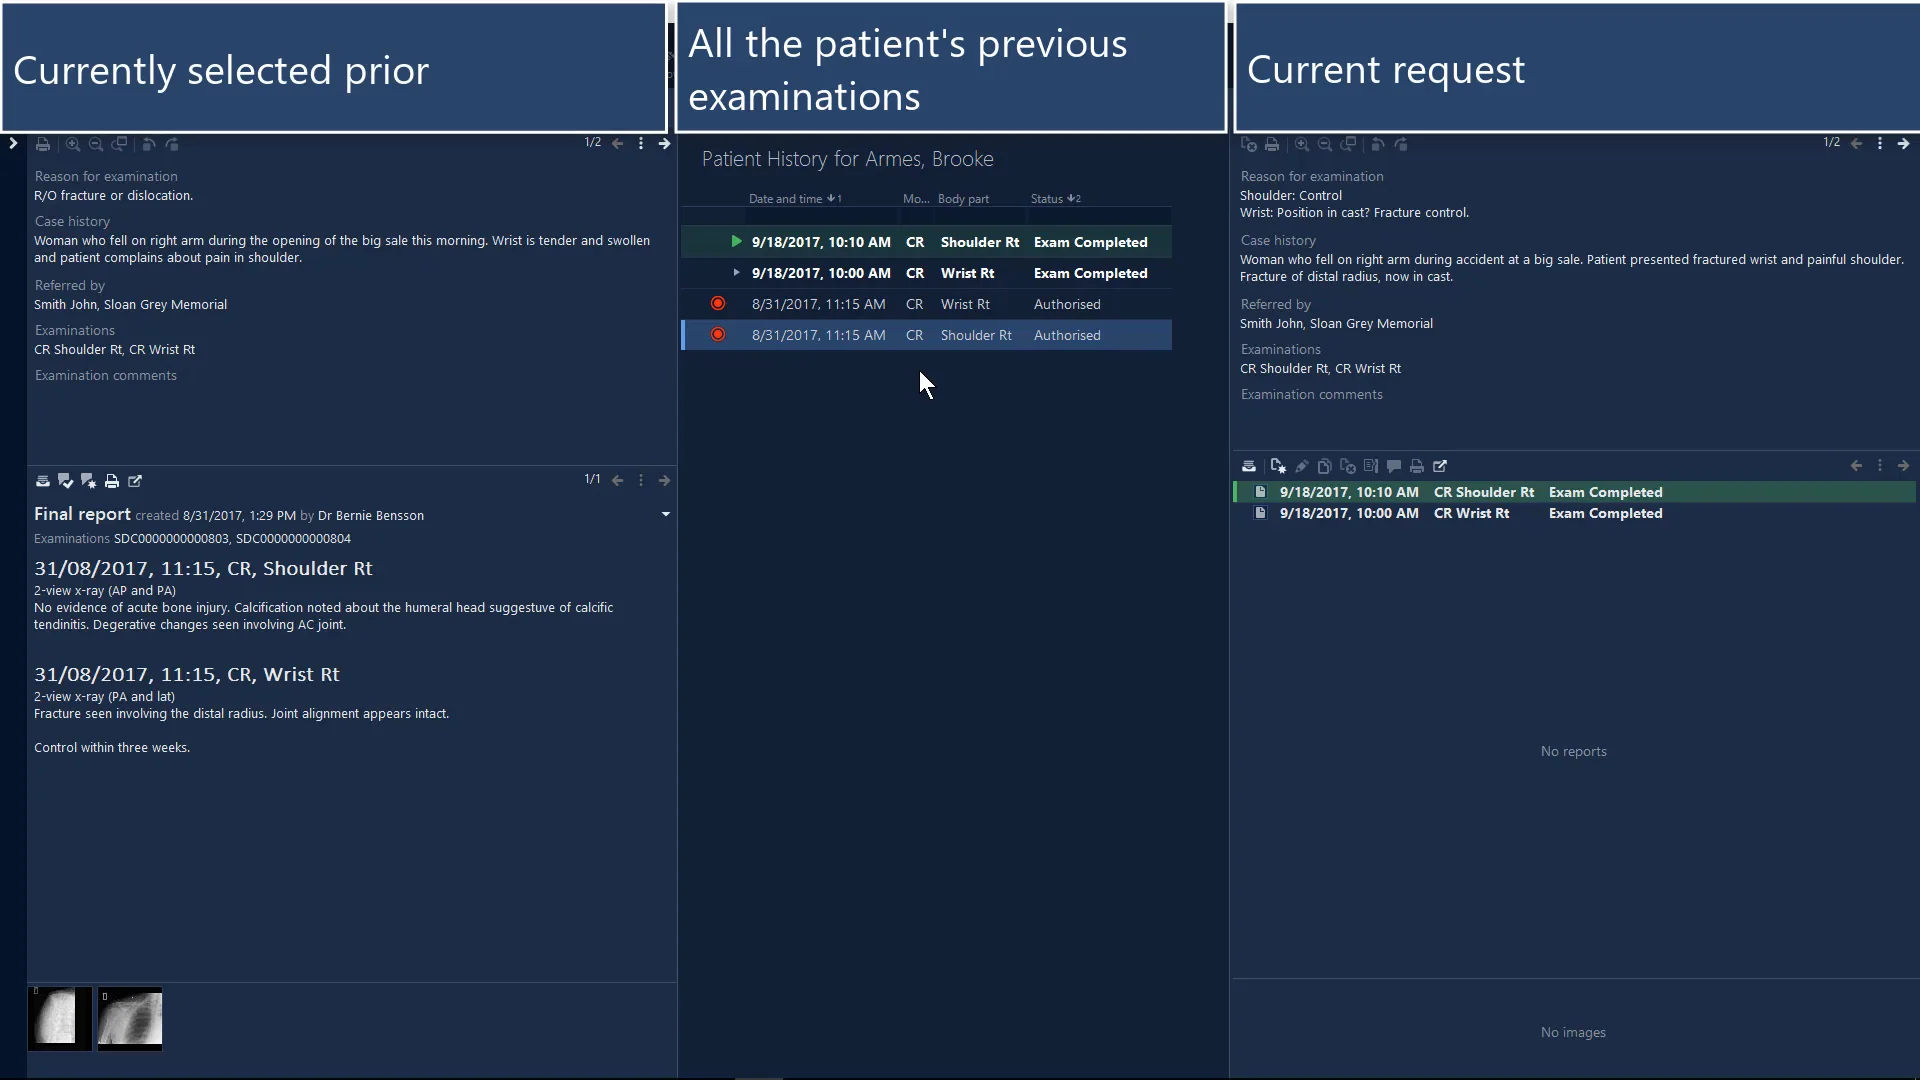
Task: Expand the left sidebar with chevron arrow
Action: click(x=13, y=143)
